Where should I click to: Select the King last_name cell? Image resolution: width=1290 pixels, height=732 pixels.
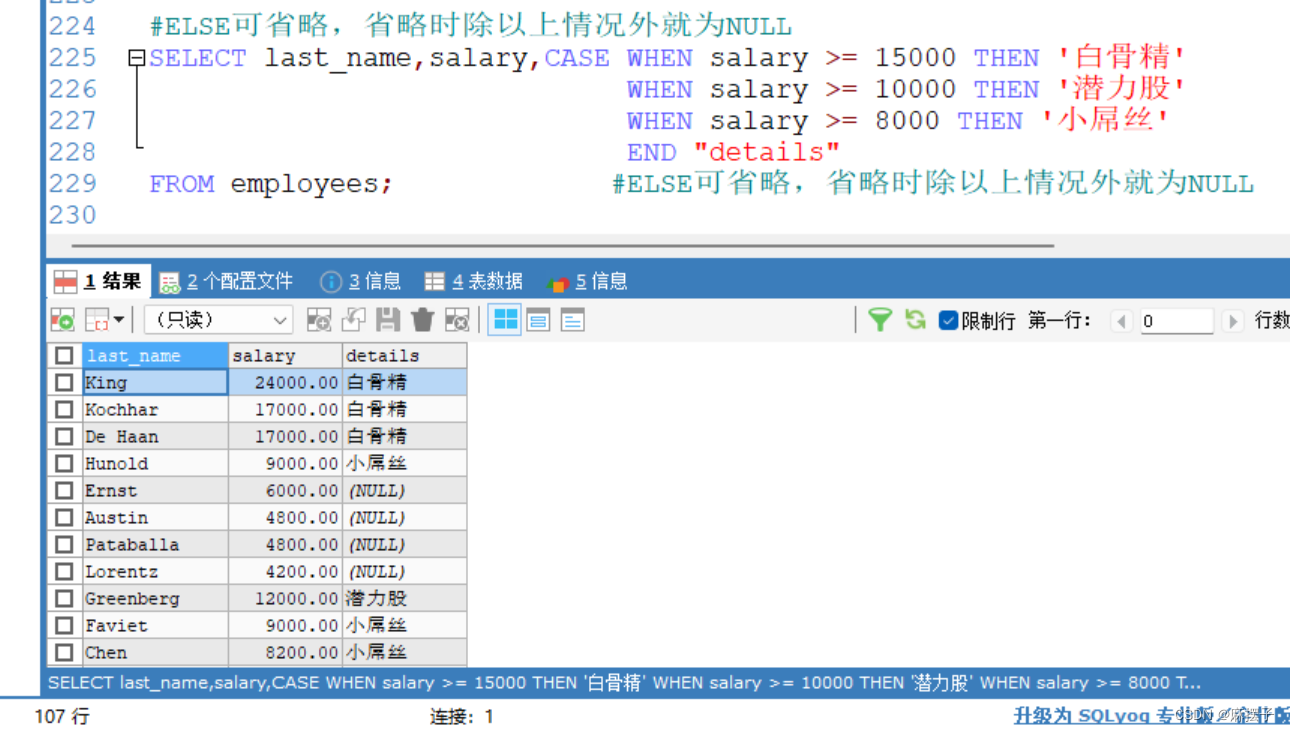point(155,382)
